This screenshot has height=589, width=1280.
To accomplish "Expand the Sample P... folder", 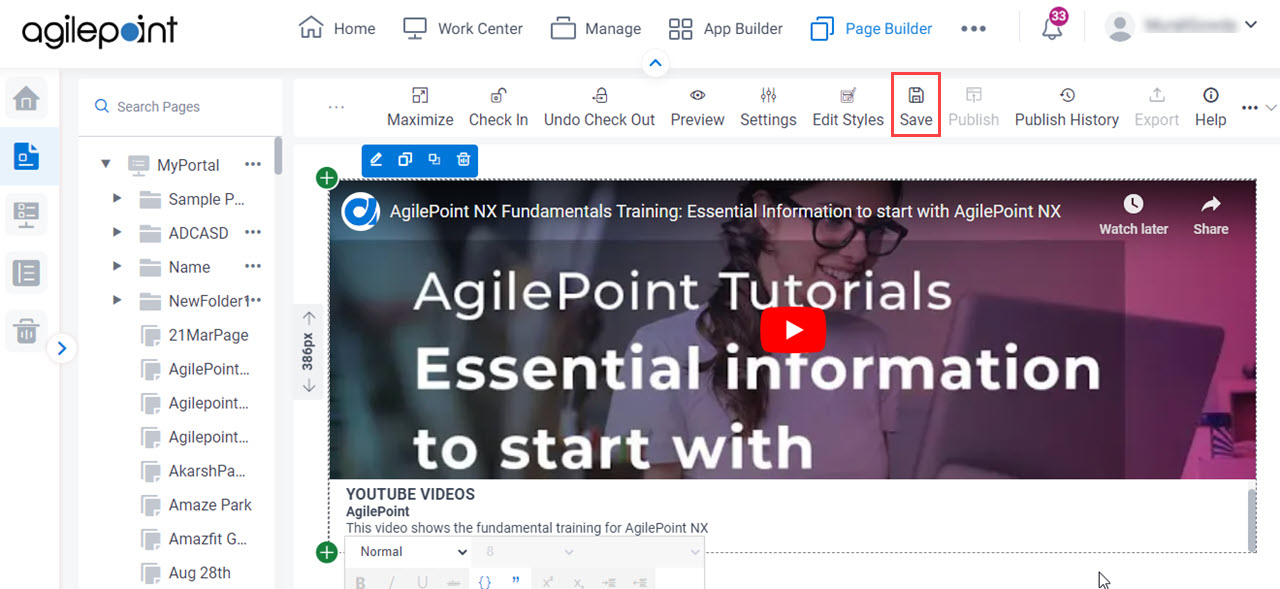I will (117, 199).
